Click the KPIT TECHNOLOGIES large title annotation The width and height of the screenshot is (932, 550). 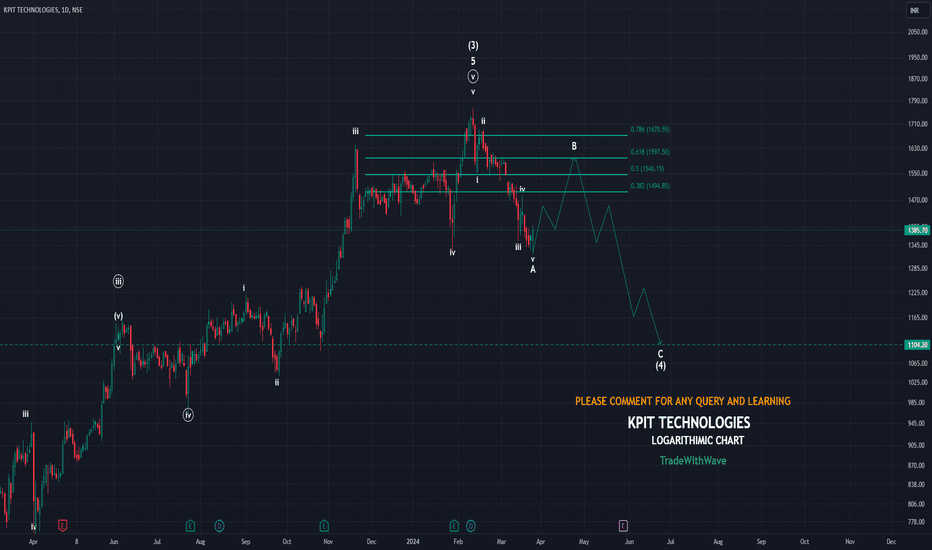[689, 423]
